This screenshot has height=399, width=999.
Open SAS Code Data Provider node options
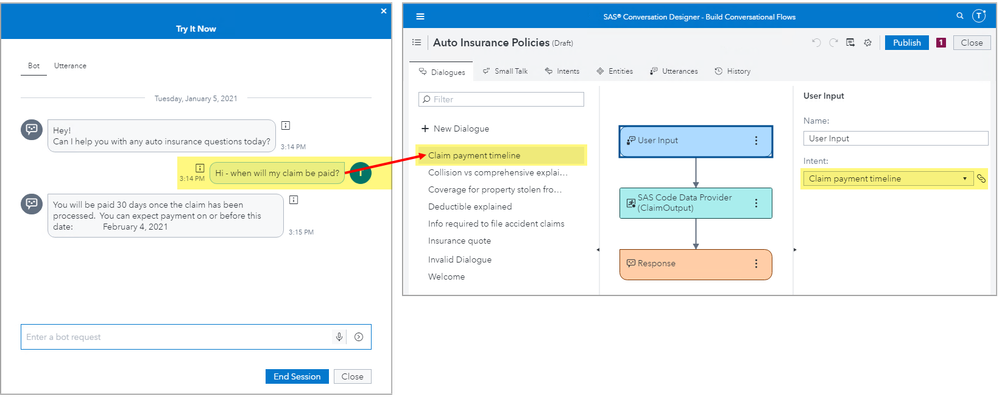coord(756,203)
